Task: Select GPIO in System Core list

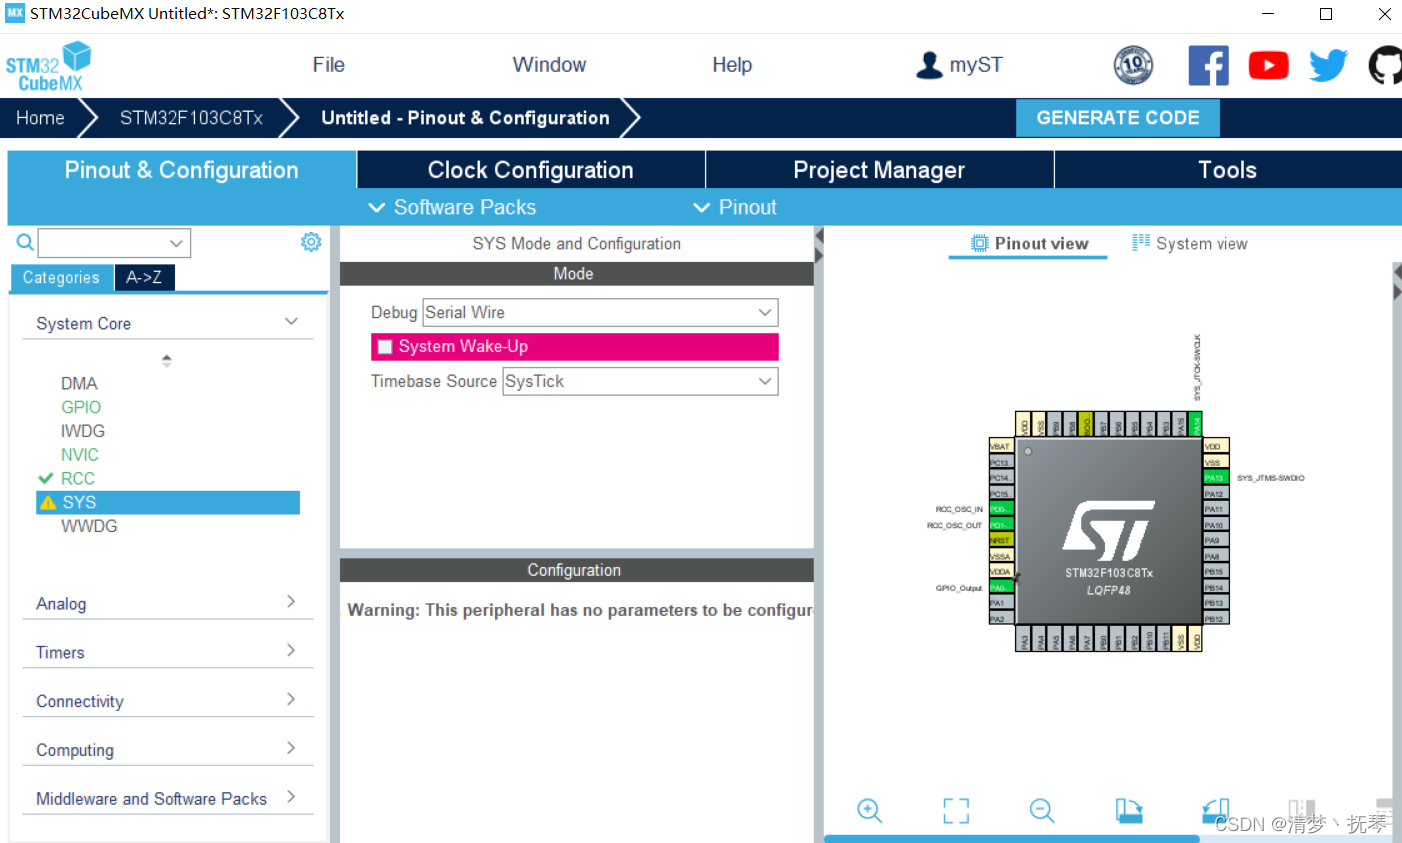Action: [81, 407]
